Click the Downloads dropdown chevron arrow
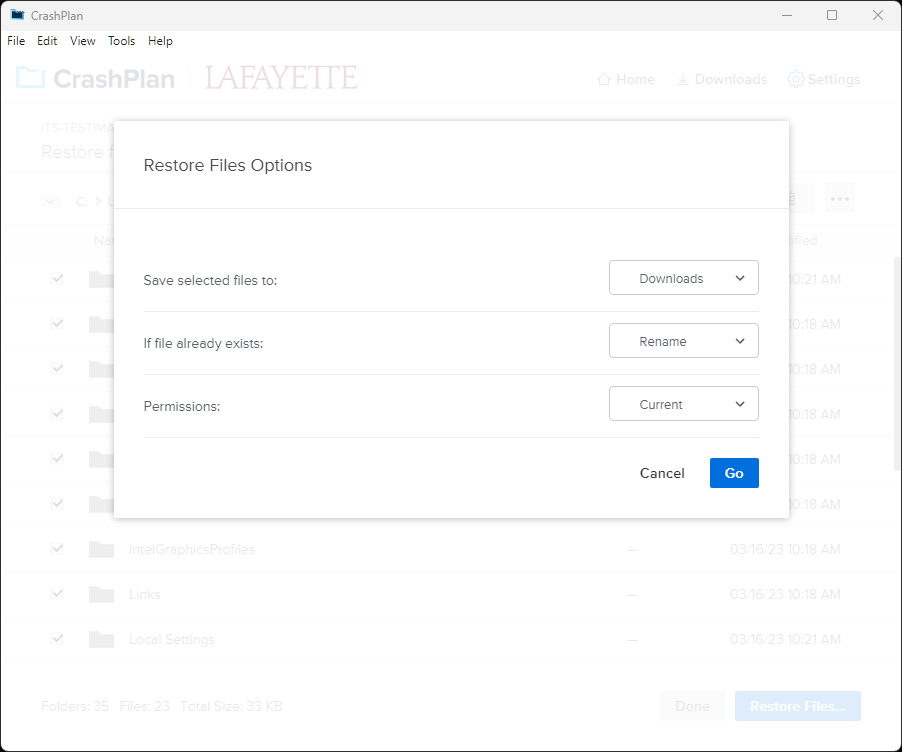The width and height of the screenshot is (902, 752). (x=740, y=278)
